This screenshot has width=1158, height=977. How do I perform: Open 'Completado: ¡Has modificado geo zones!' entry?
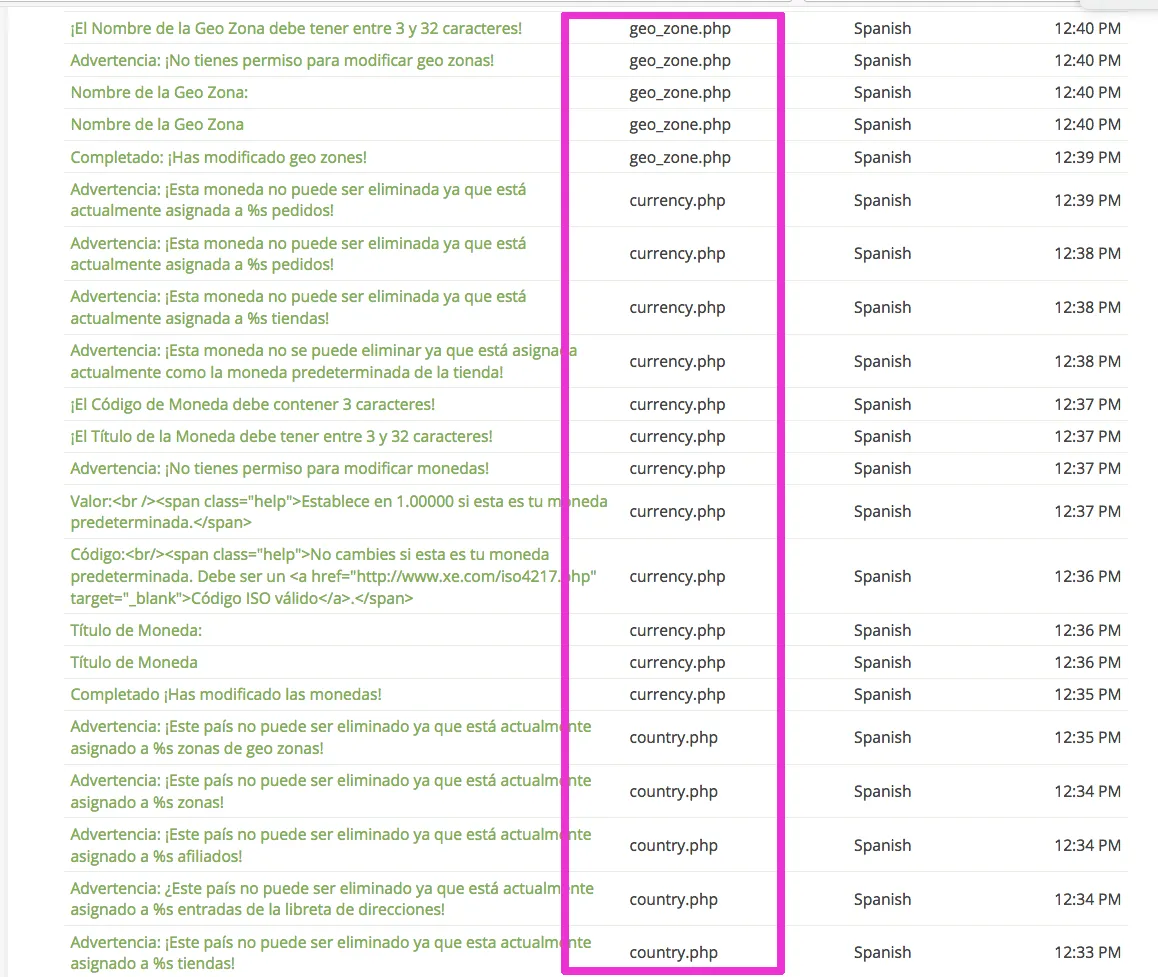click(219, 157)
